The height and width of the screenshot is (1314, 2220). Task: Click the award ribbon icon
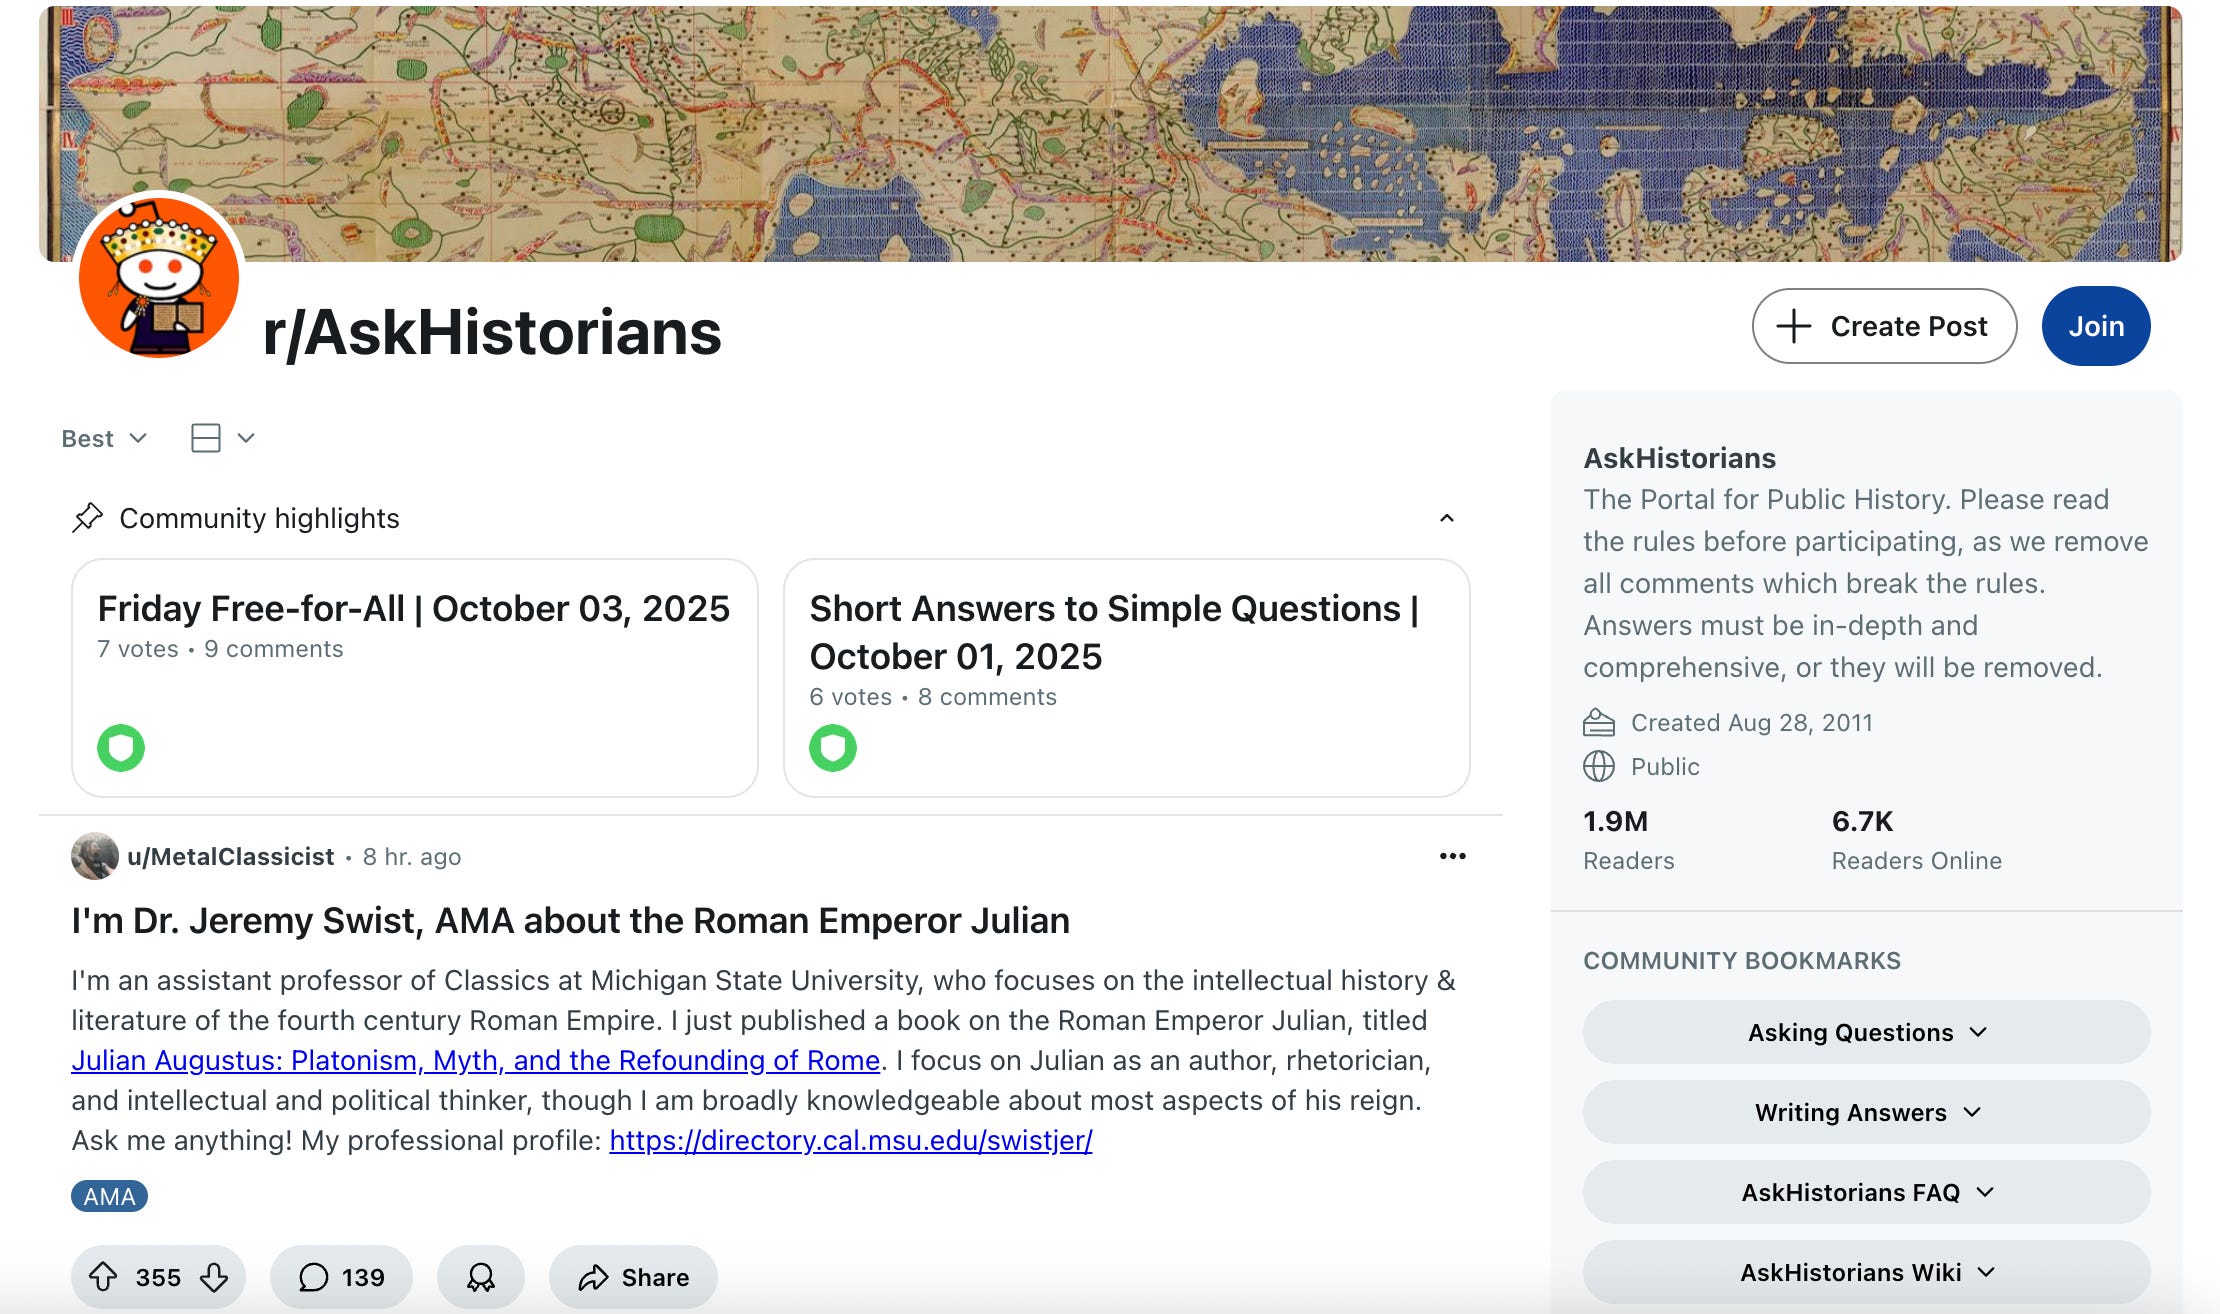[481, 1277]
